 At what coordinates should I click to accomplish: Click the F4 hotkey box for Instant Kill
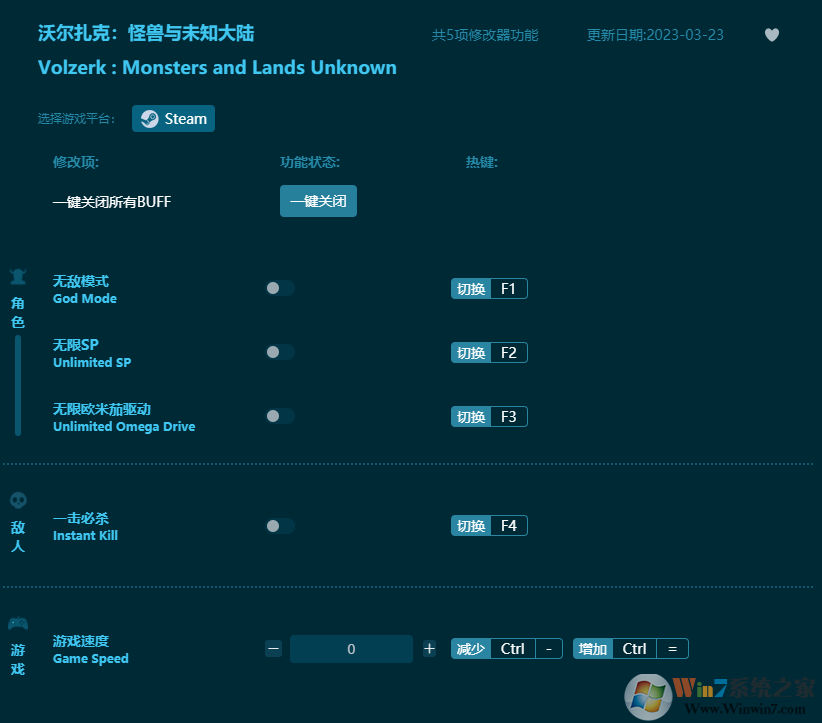[509, 526]
